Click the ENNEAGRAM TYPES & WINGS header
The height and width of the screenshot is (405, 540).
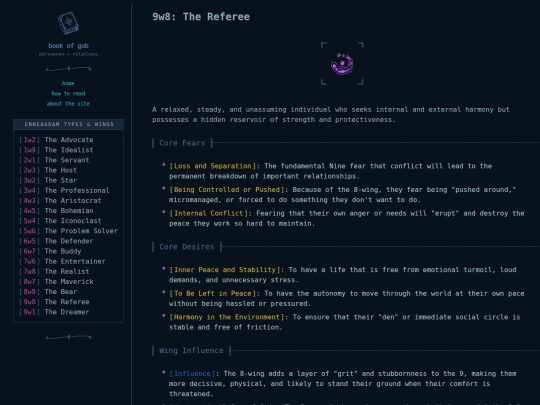[x=69, y=124]
